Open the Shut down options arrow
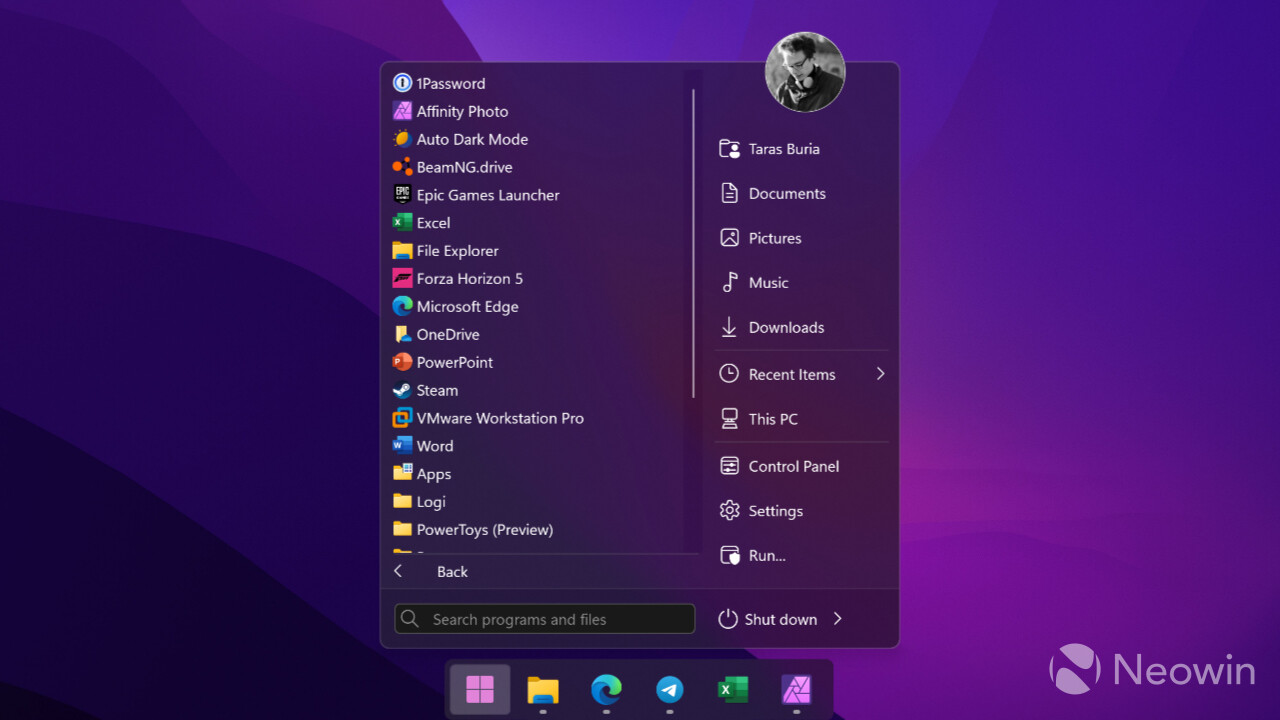1280x720 pixels. (x=838, y=619)
